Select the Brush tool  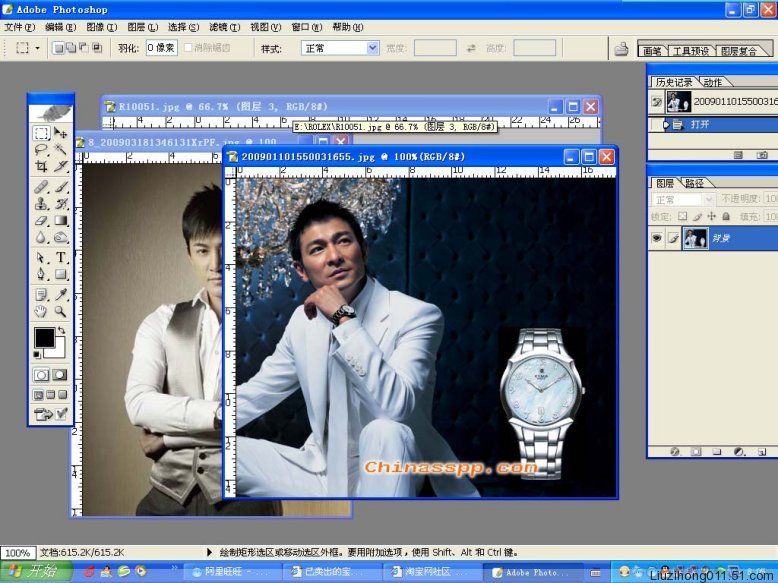(x=61, y=187)
